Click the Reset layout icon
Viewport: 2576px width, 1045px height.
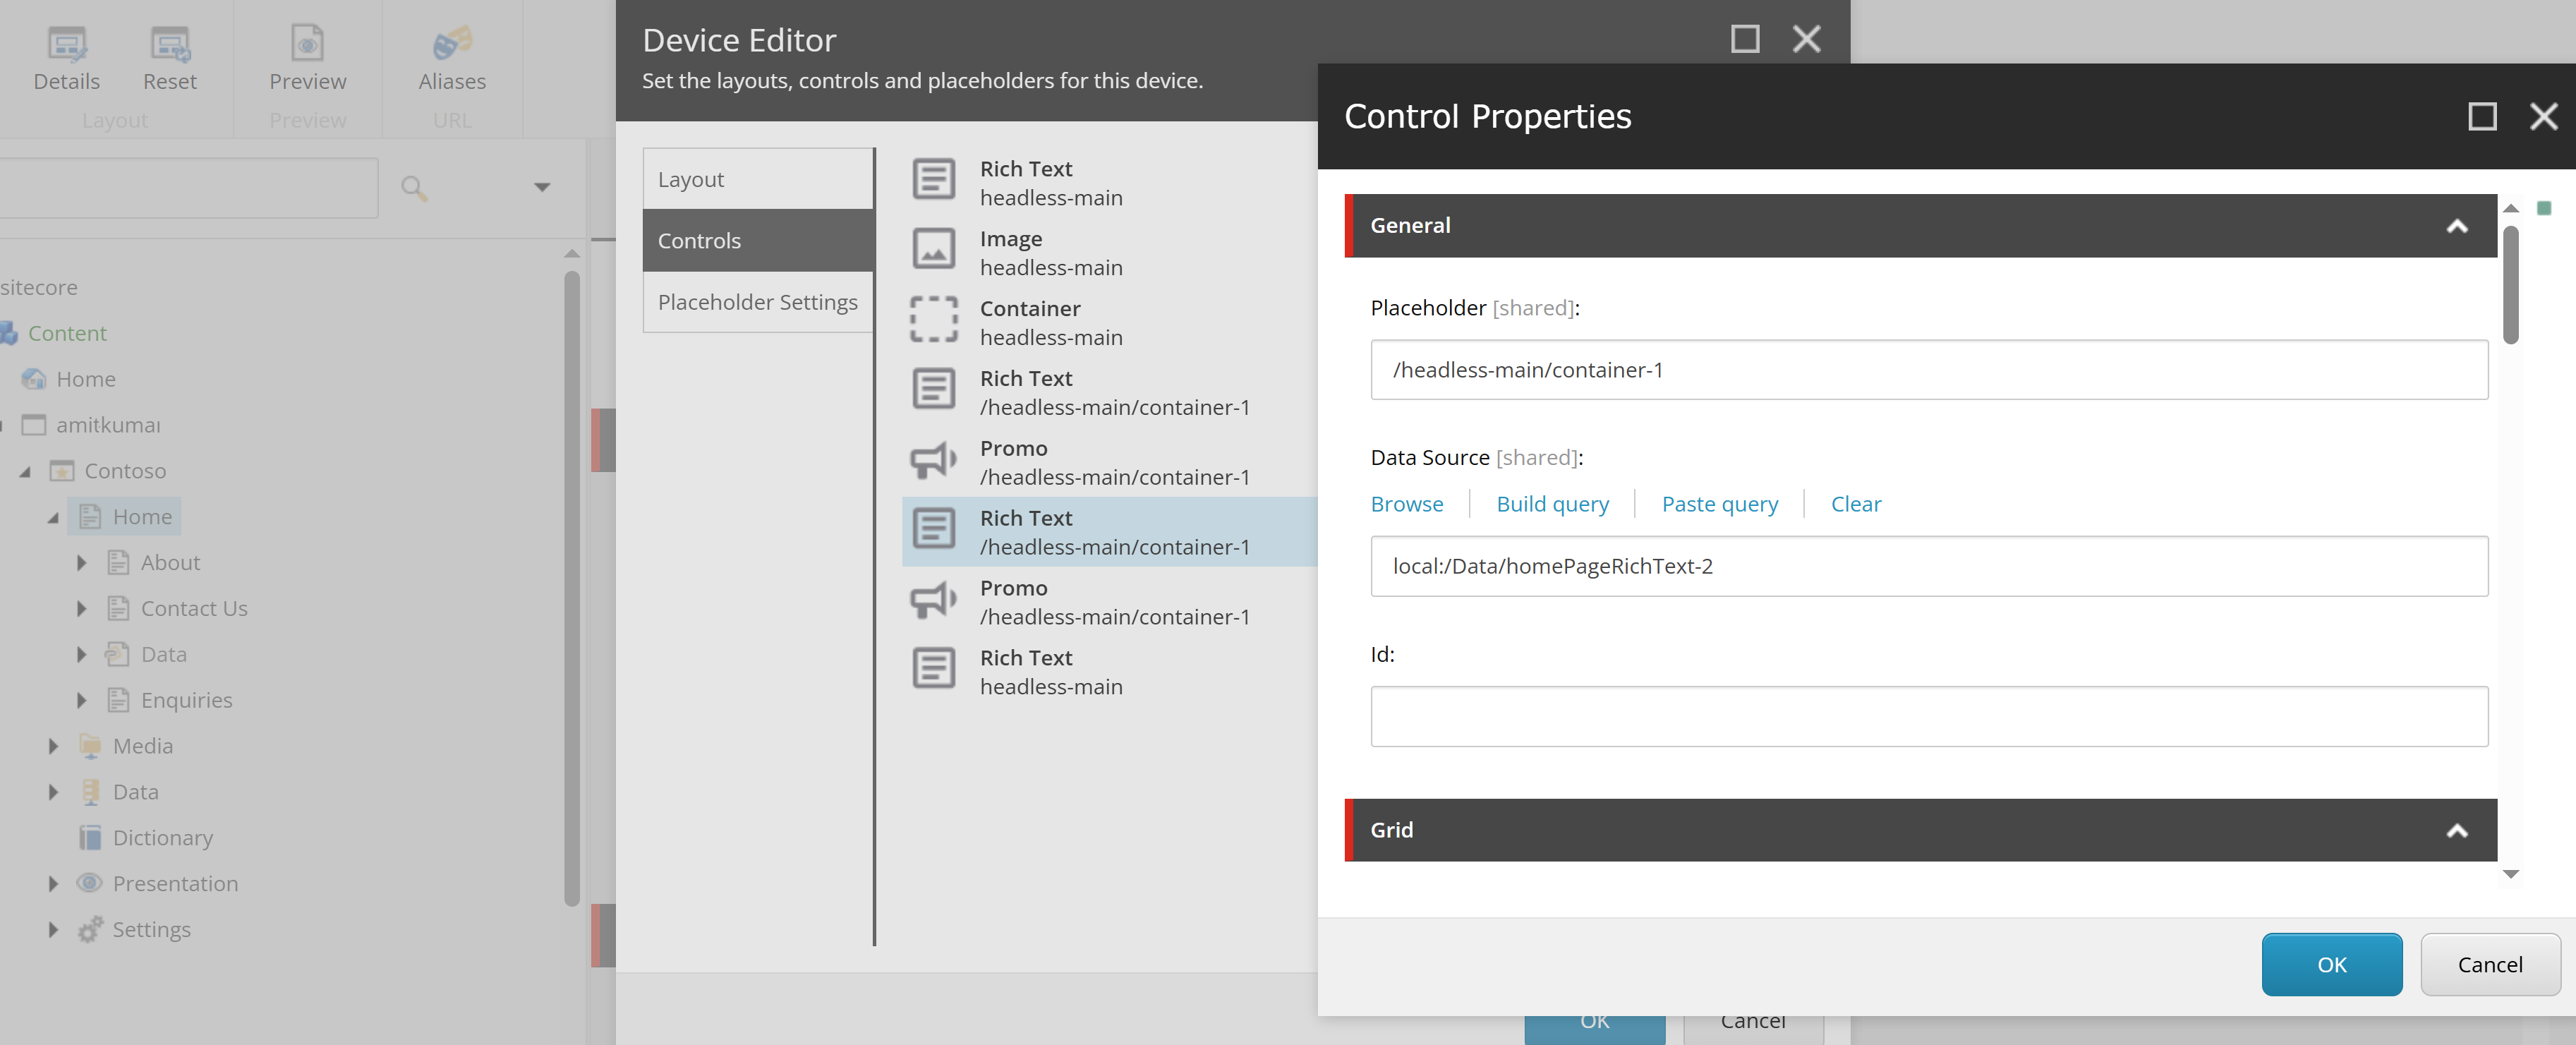(170, 44)
